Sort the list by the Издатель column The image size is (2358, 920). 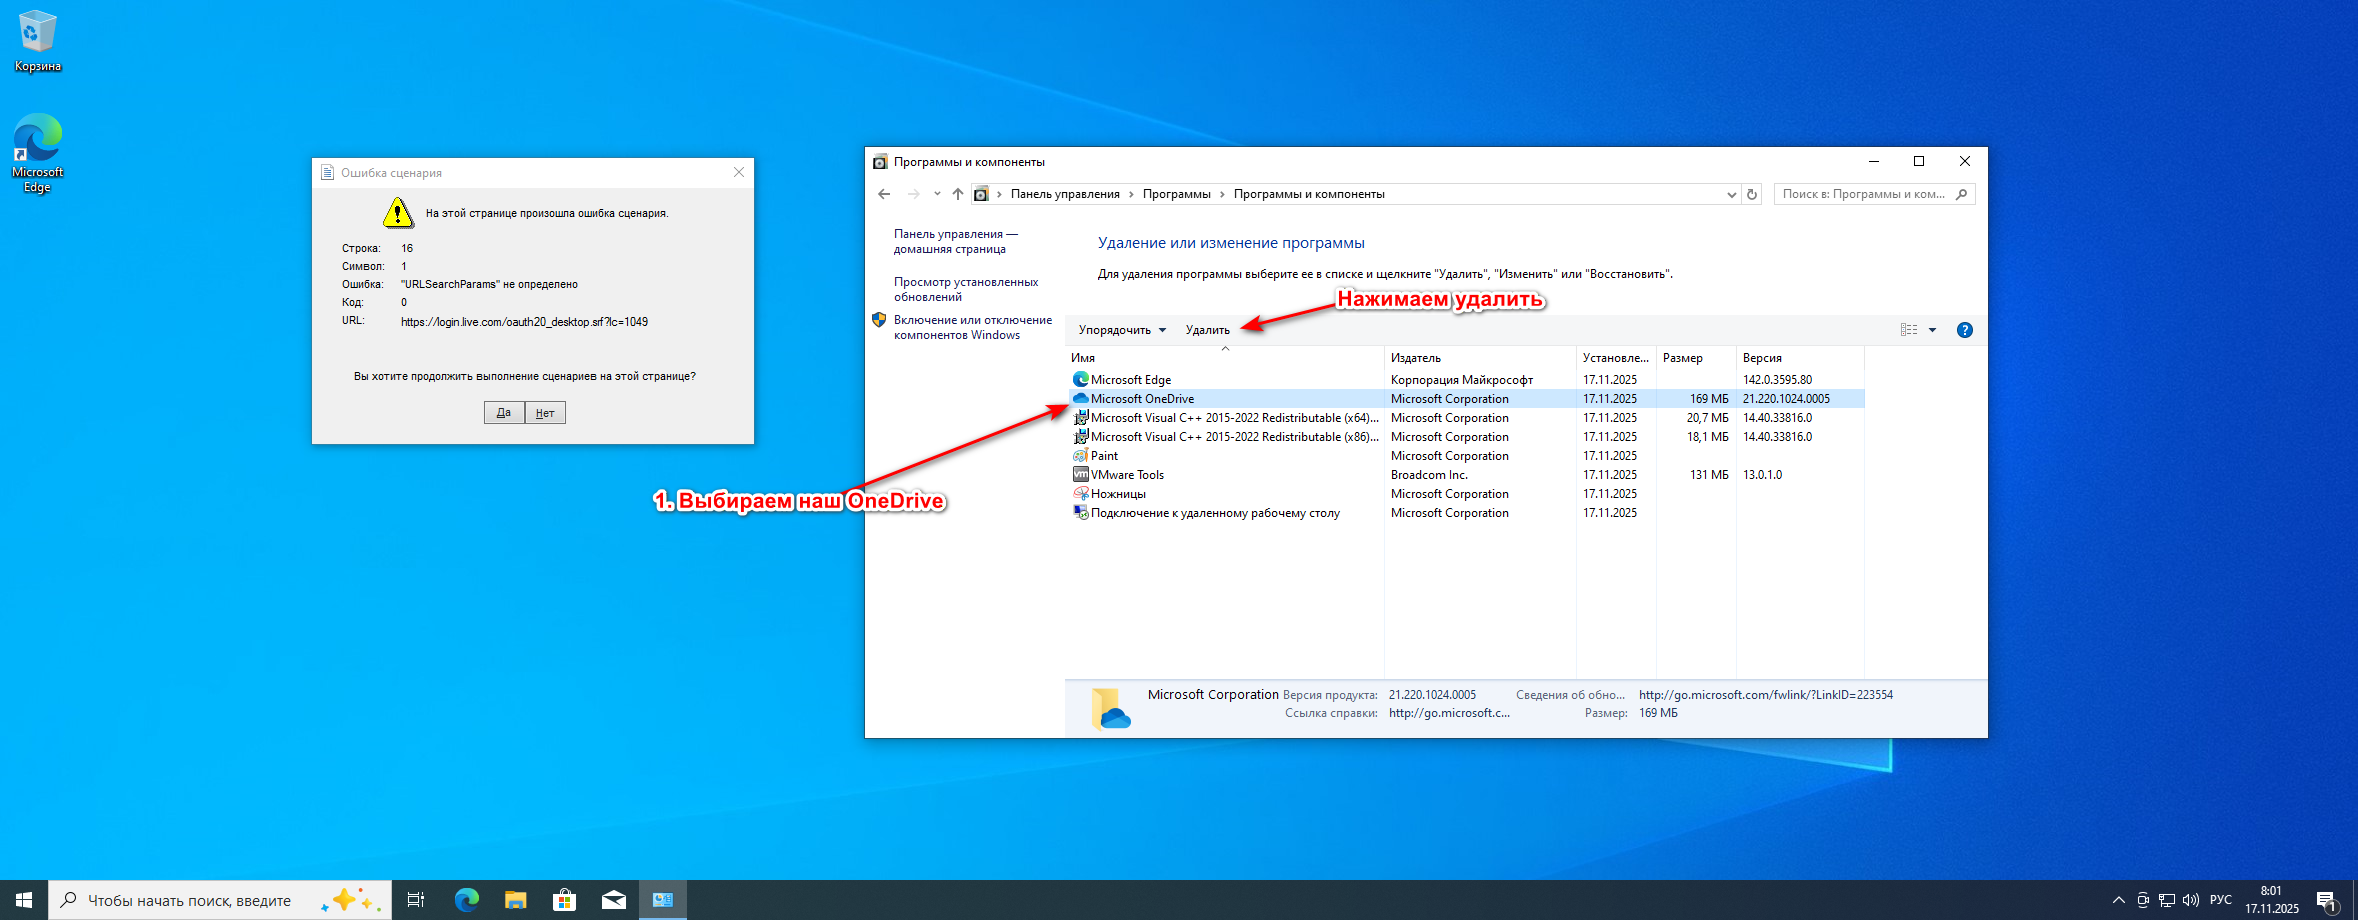pyautogui.click(x=1415, y=358)
